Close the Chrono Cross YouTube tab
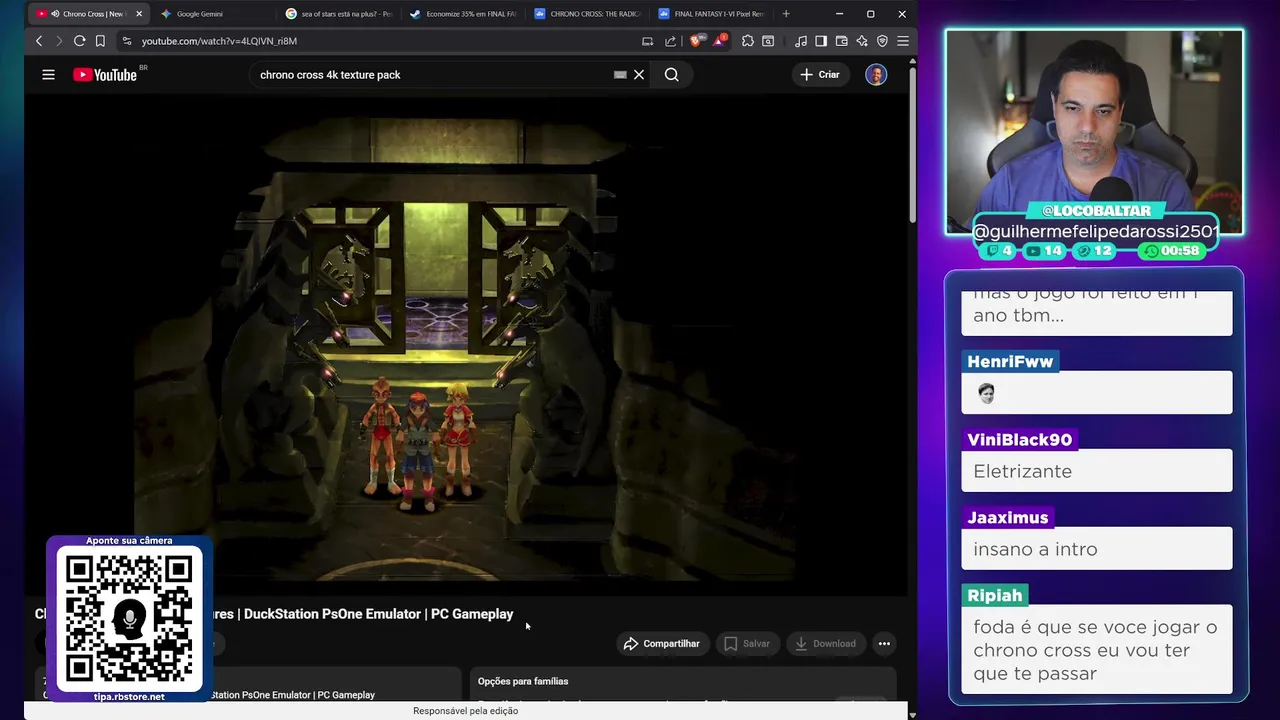The image size is (1280, 720). point(139,14)
